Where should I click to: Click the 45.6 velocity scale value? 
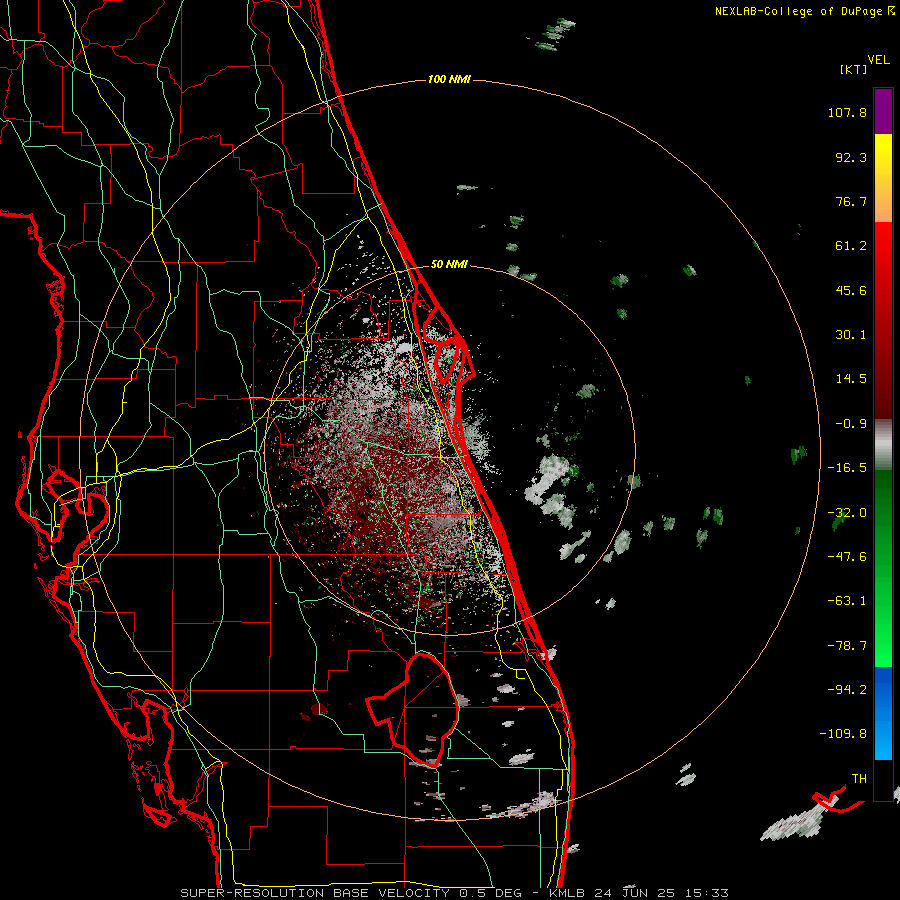tap(851, 290)
